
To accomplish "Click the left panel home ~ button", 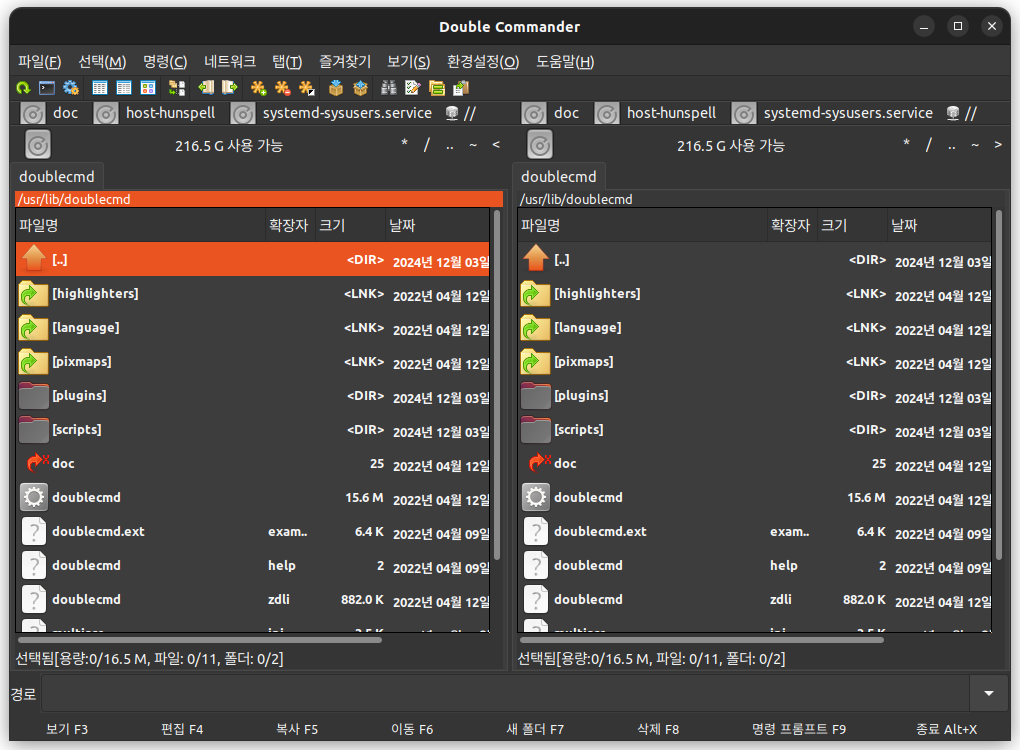I will [473, 144].
